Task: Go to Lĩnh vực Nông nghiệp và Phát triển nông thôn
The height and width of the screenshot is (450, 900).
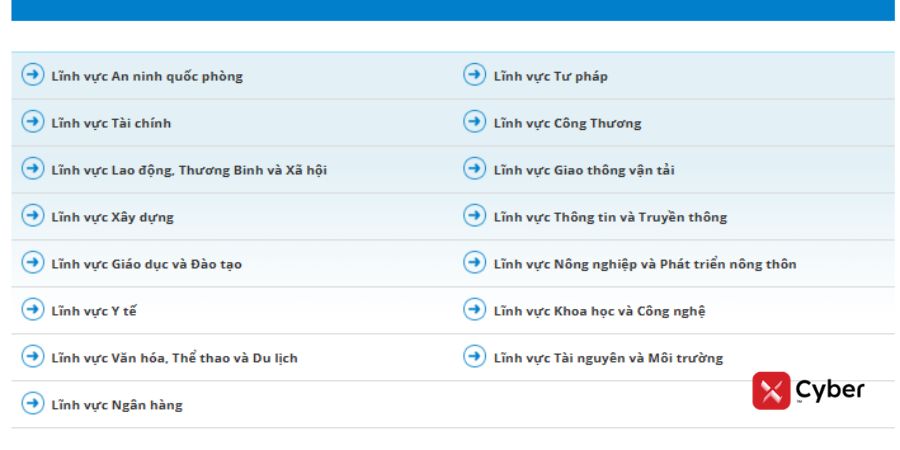Action: pyautogui.click(x=645, y=264)
